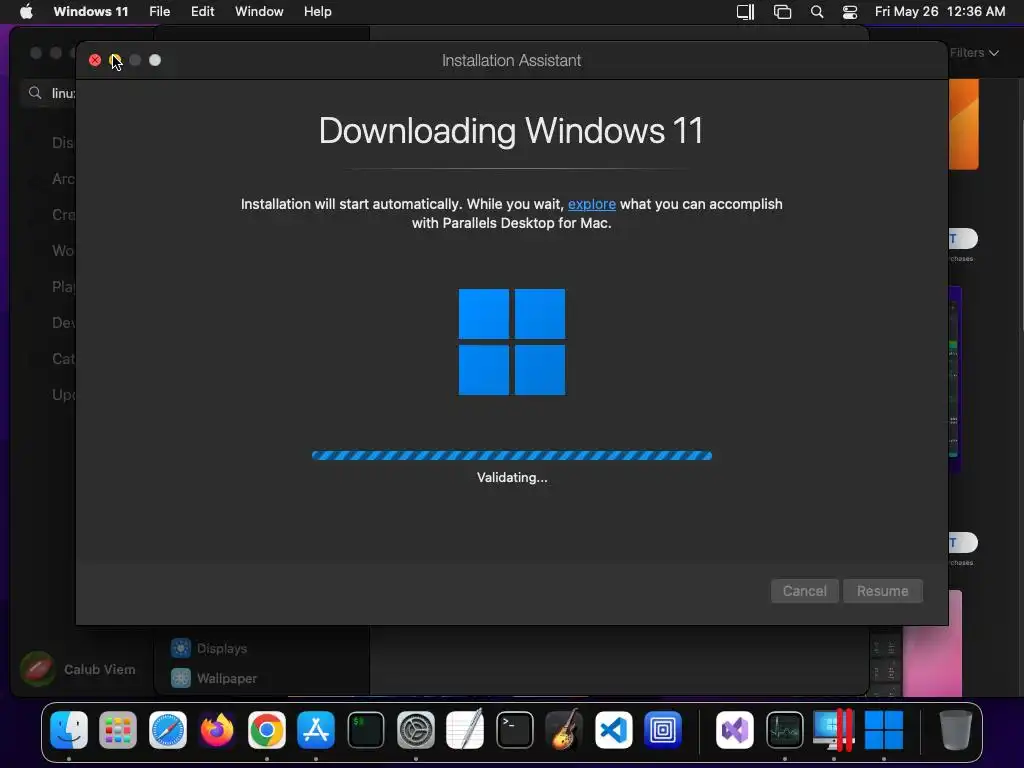This screenshot has width=1024, height=768.
Task: Click the Parallels menu bar icon
Action: click(745, 11)
